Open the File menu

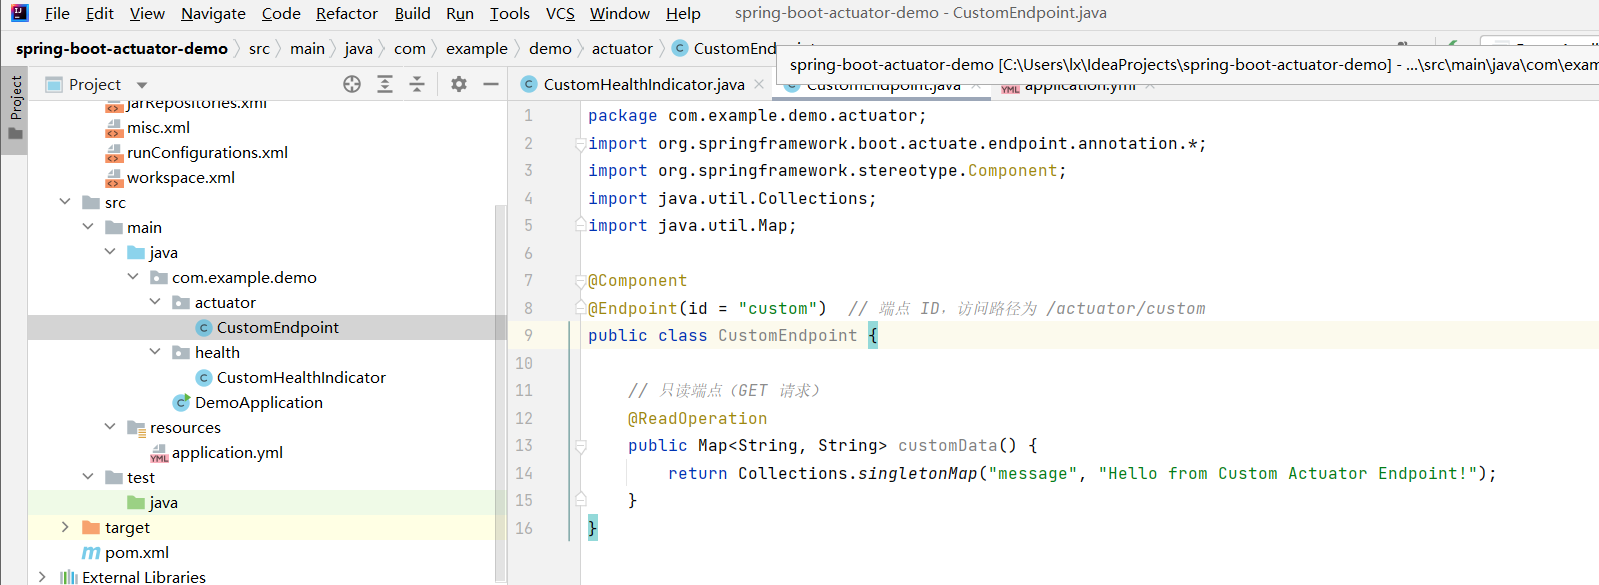point(57,13)
